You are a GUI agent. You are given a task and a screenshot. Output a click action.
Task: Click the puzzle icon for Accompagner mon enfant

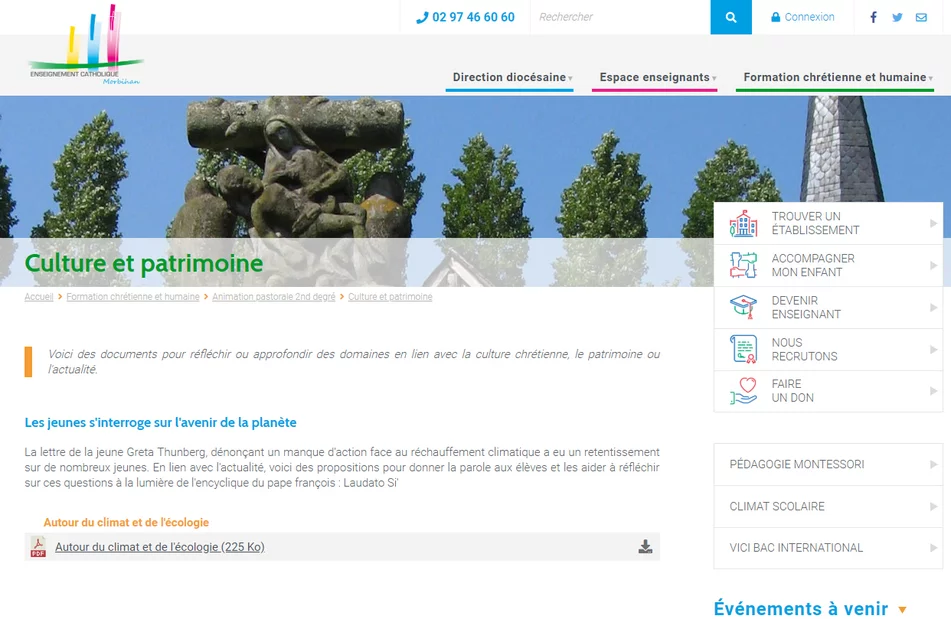pos(743,265)
